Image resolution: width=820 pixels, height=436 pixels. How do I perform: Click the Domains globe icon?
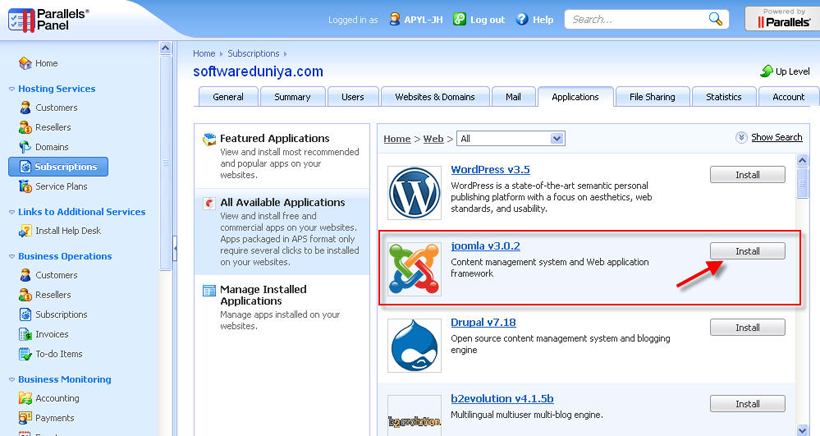tap(25, 147)
